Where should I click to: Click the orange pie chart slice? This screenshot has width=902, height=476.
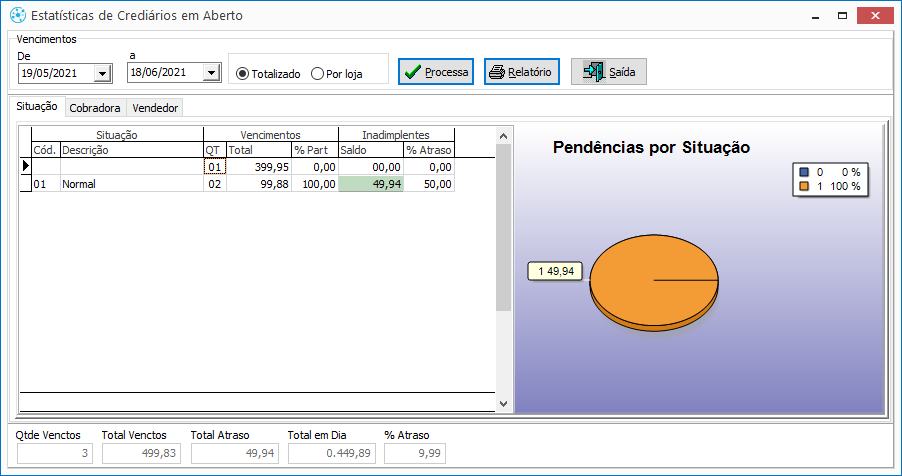654,280
